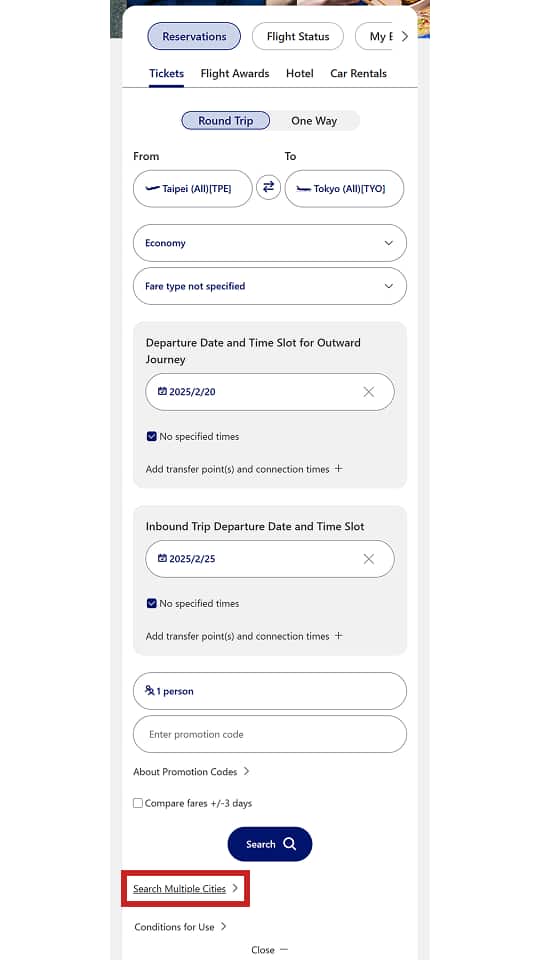
Task: Enable Compare fares +/-3 days checkbox
Action: 138,803
